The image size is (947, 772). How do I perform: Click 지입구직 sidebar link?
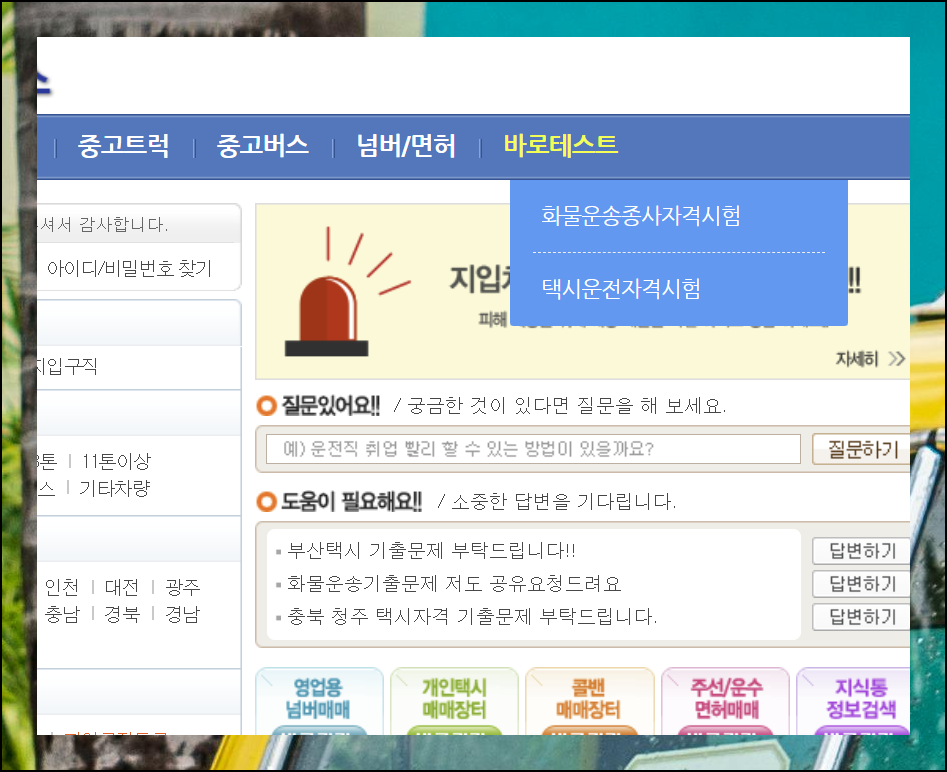67,366
